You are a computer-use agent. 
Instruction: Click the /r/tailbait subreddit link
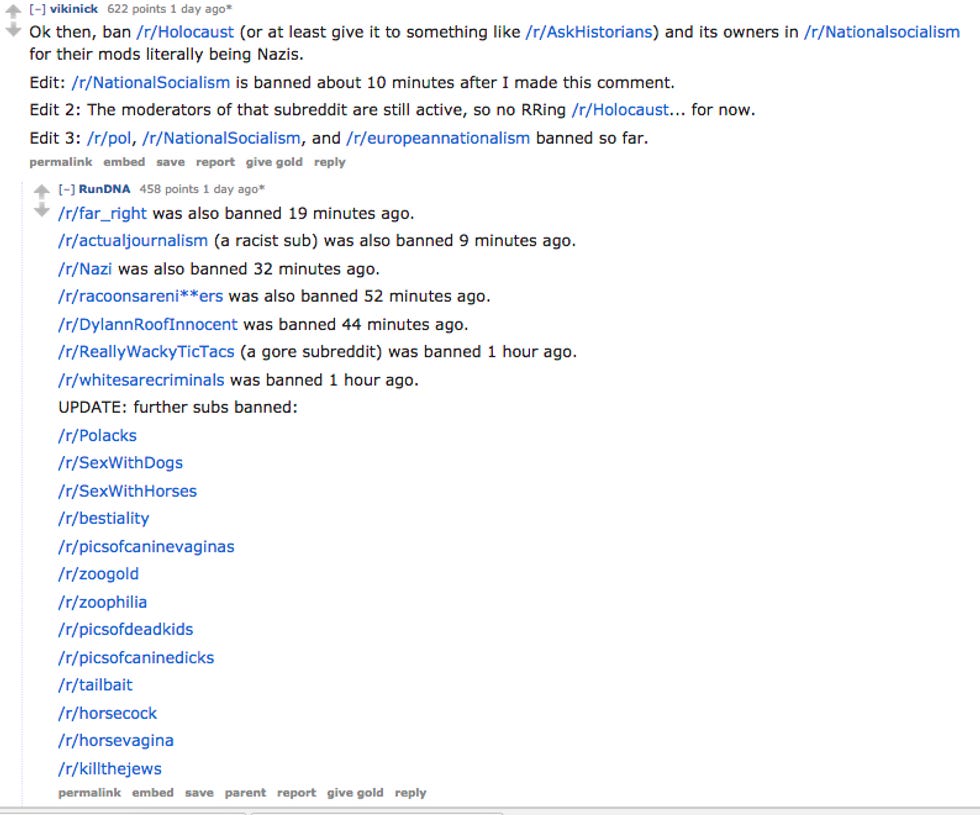pos(96,685)
